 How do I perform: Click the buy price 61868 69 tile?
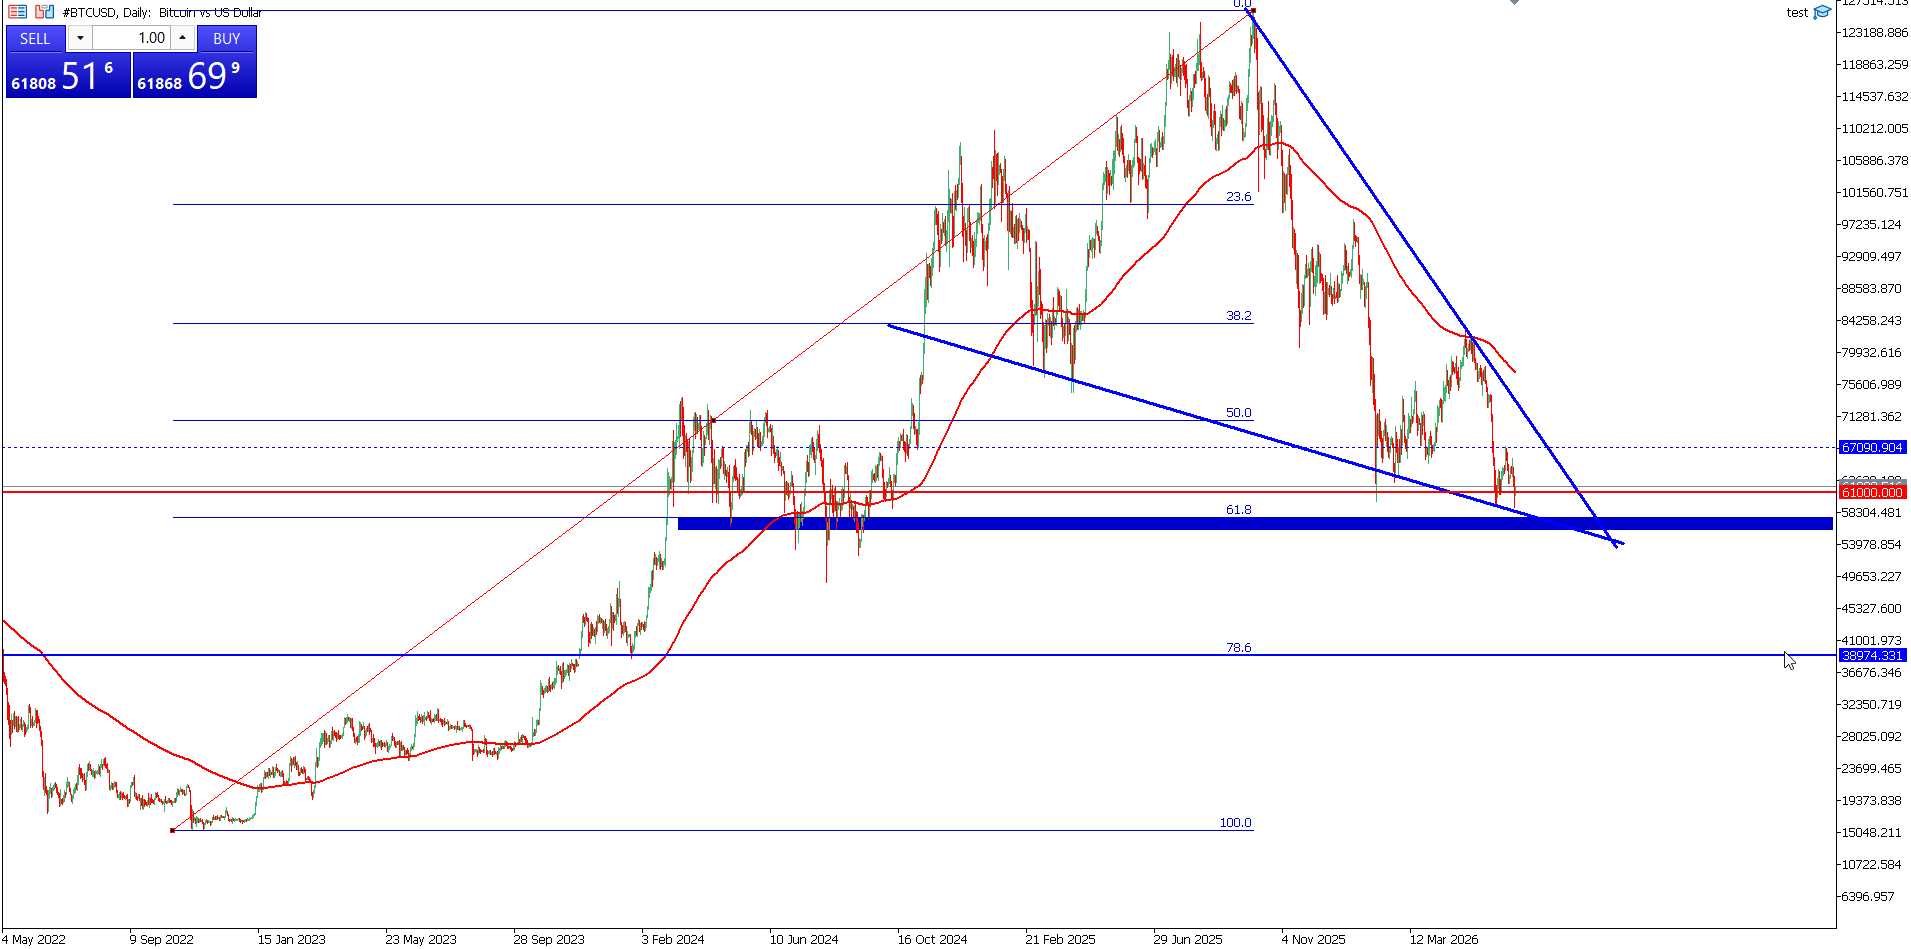pos(195,75)
